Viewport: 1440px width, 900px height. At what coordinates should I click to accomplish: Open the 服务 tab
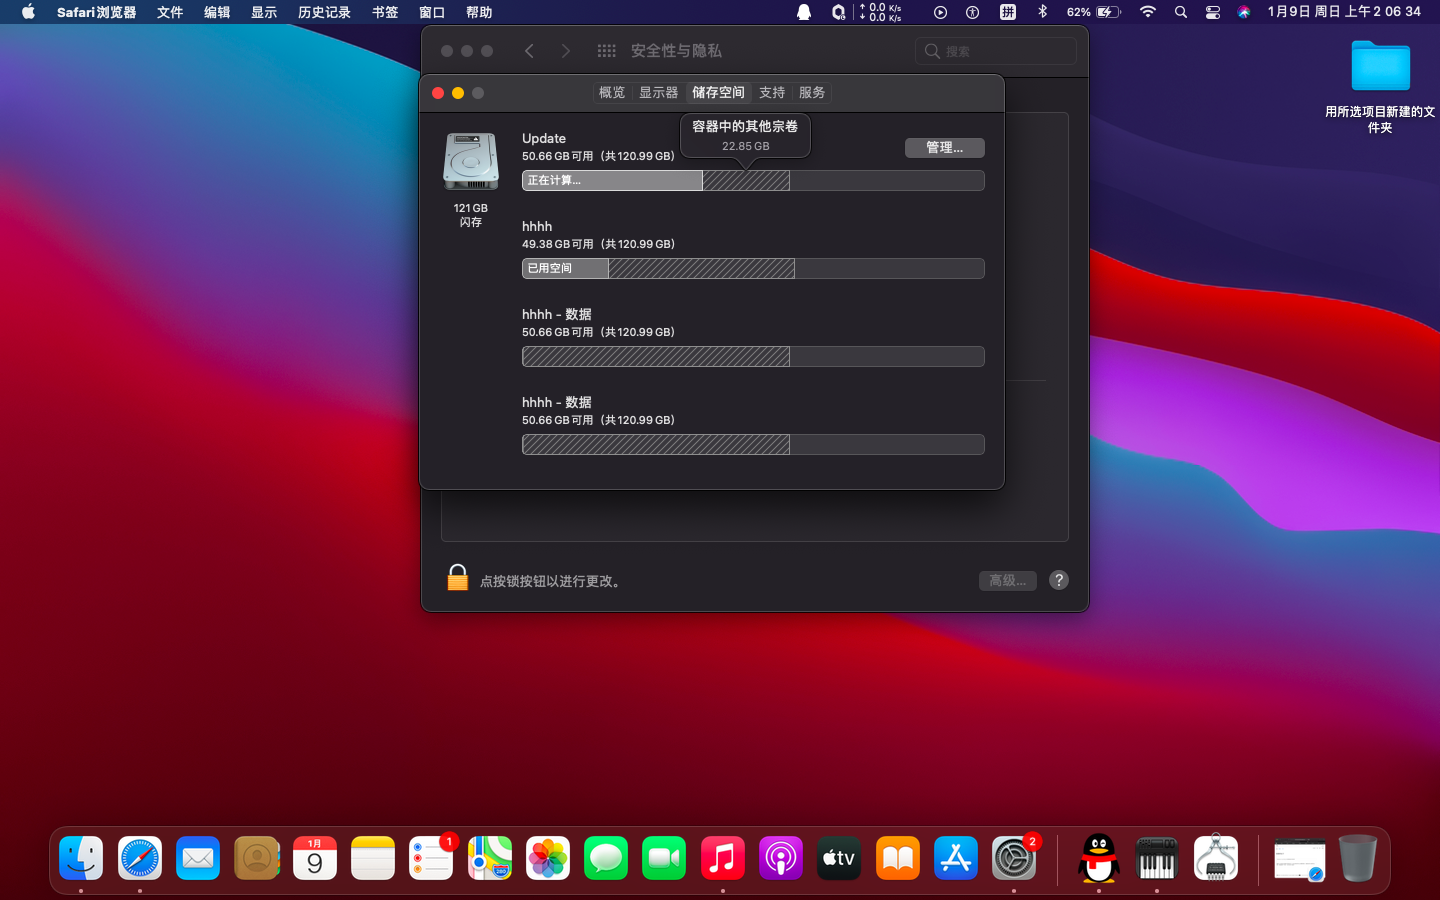point(811,92)
